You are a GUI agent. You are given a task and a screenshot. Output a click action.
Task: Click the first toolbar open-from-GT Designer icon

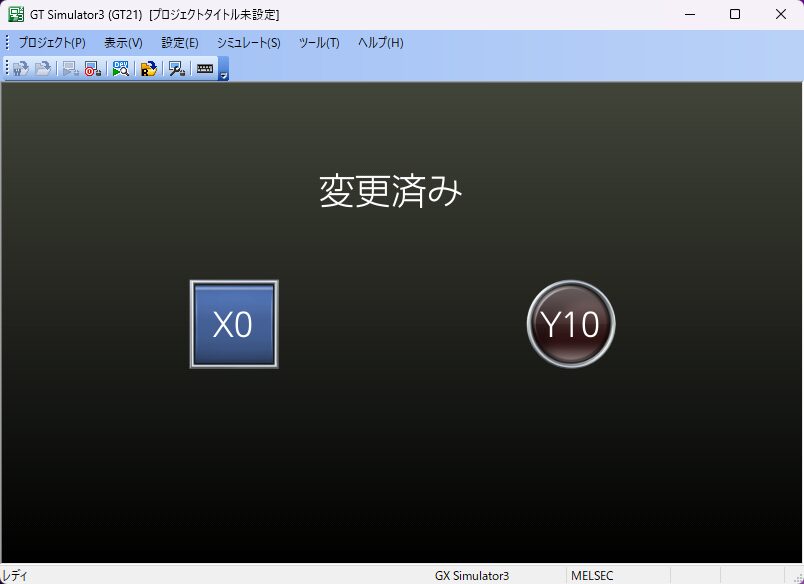coord(20,69)
